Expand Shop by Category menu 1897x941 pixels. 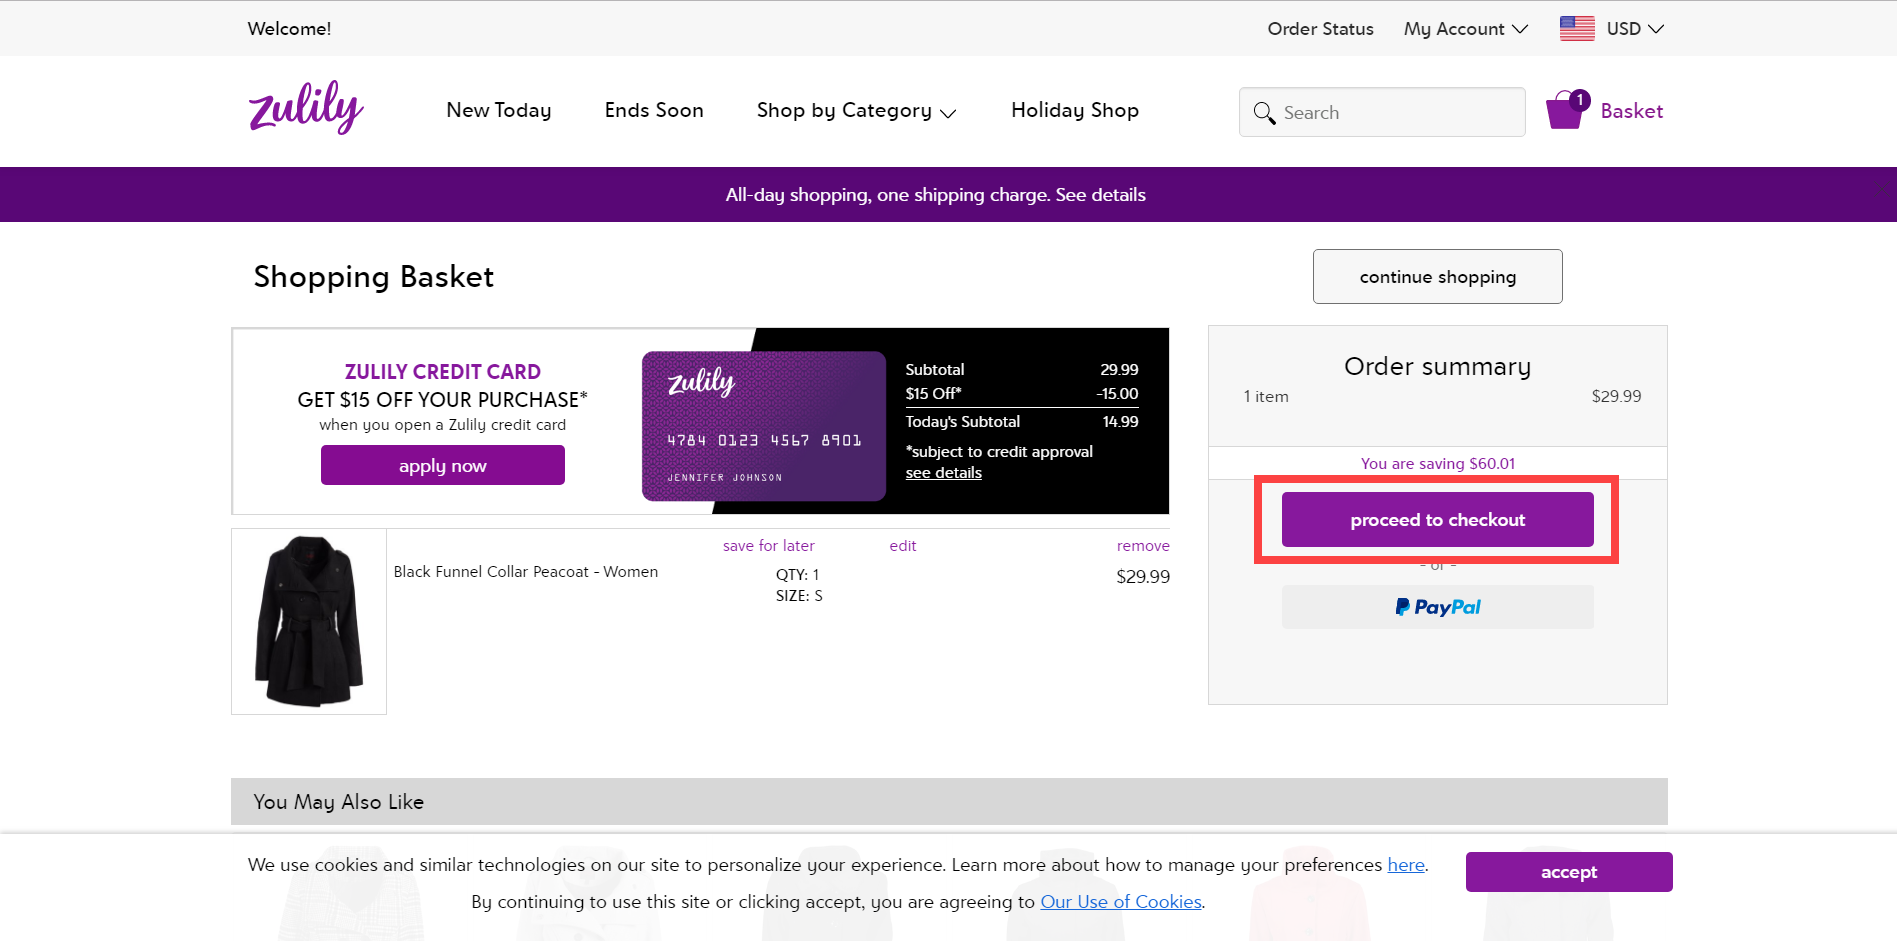[x=856, y=111]
